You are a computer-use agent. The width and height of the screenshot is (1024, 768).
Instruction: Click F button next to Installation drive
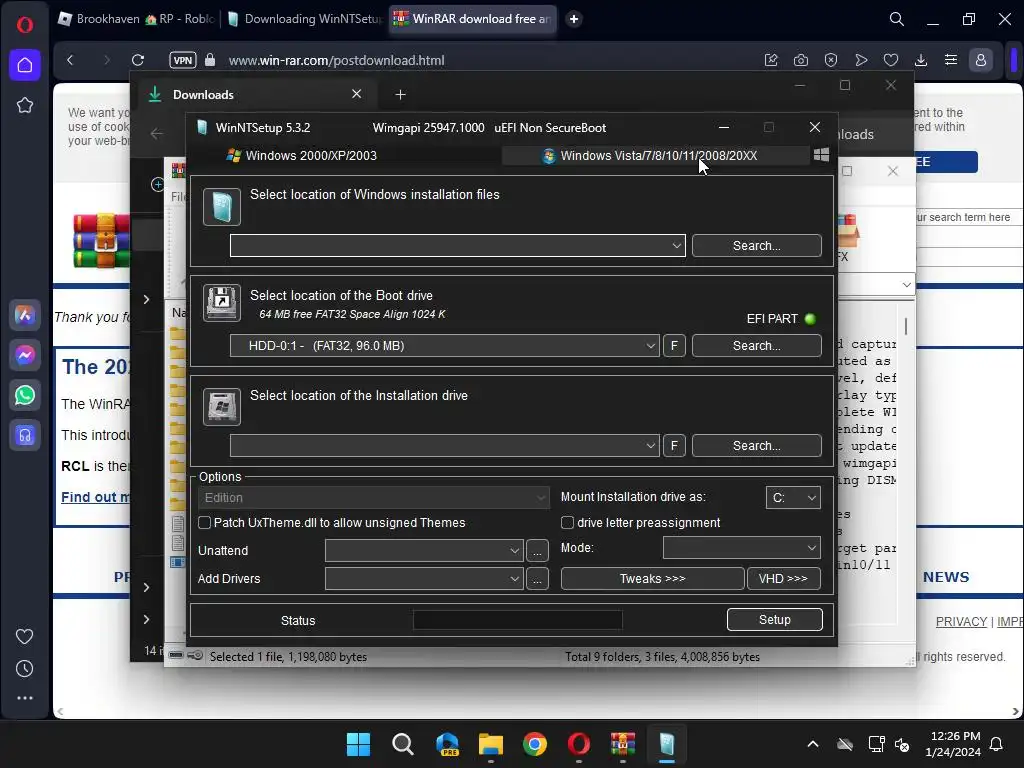point(675,445)
